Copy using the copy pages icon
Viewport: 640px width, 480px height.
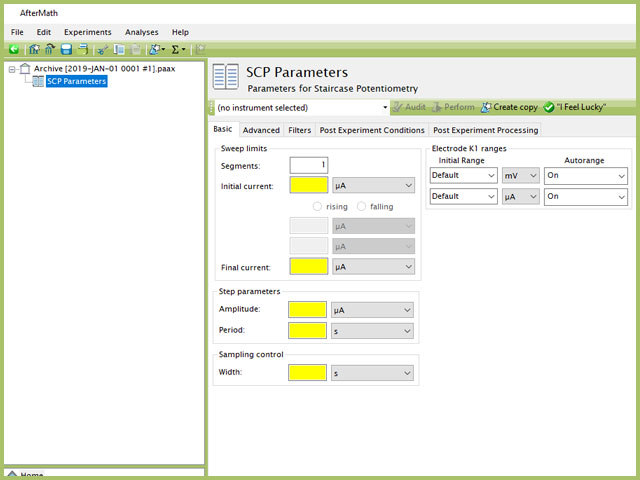tap(119, 49)
